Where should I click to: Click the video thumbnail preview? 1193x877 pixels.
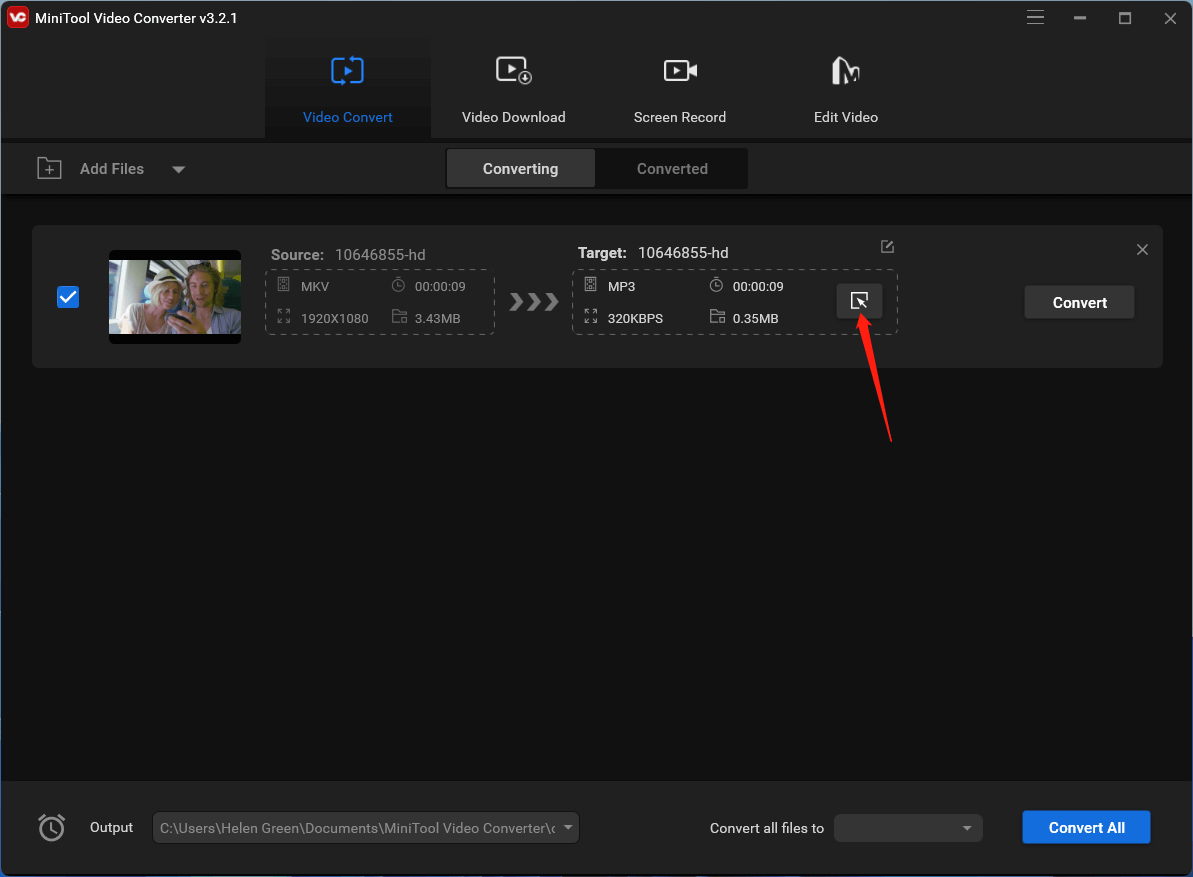(175, 297)
